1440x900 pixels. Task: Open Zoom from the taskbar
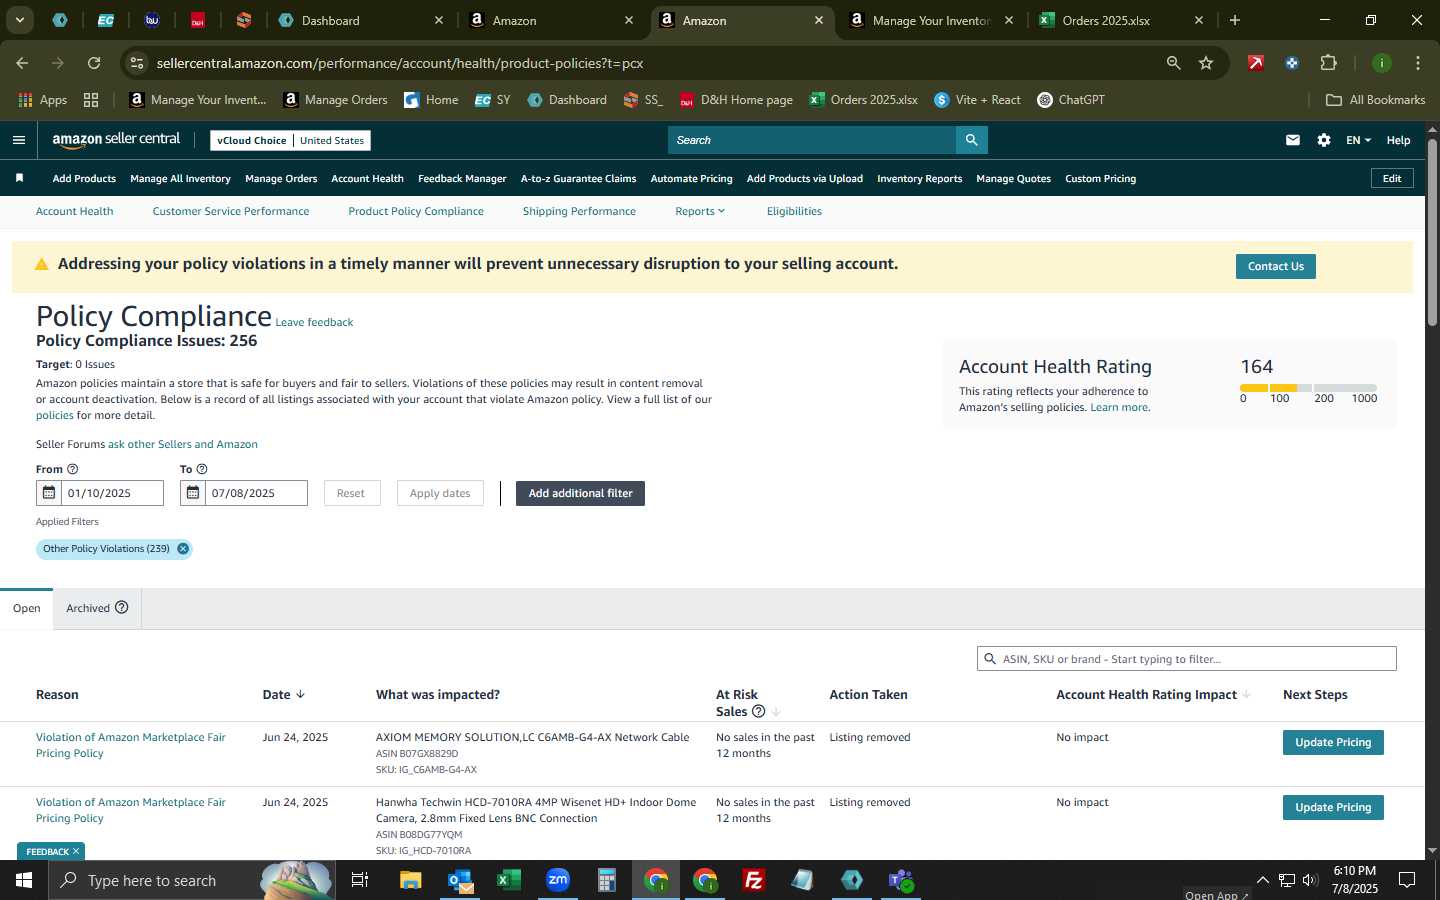pos(558,880)
